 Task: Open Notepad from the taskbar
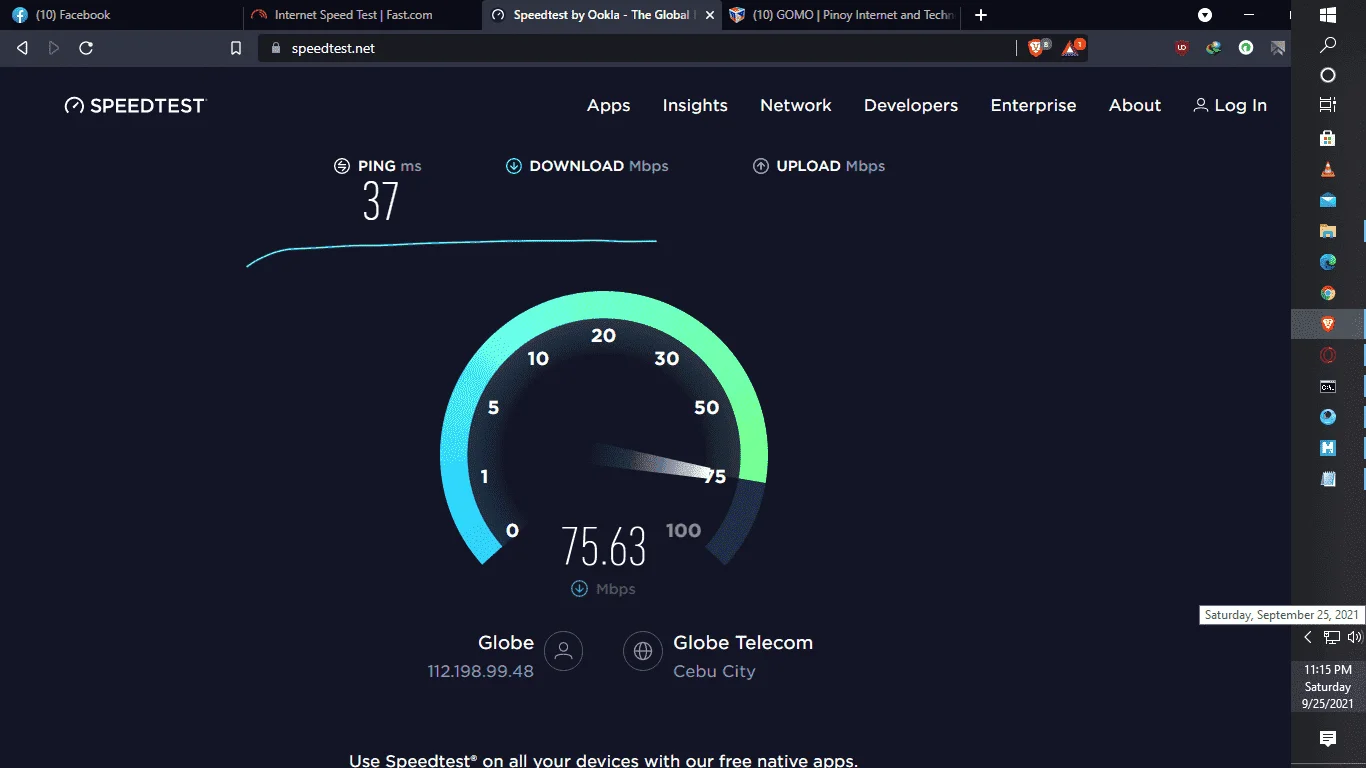[1328, 479]
